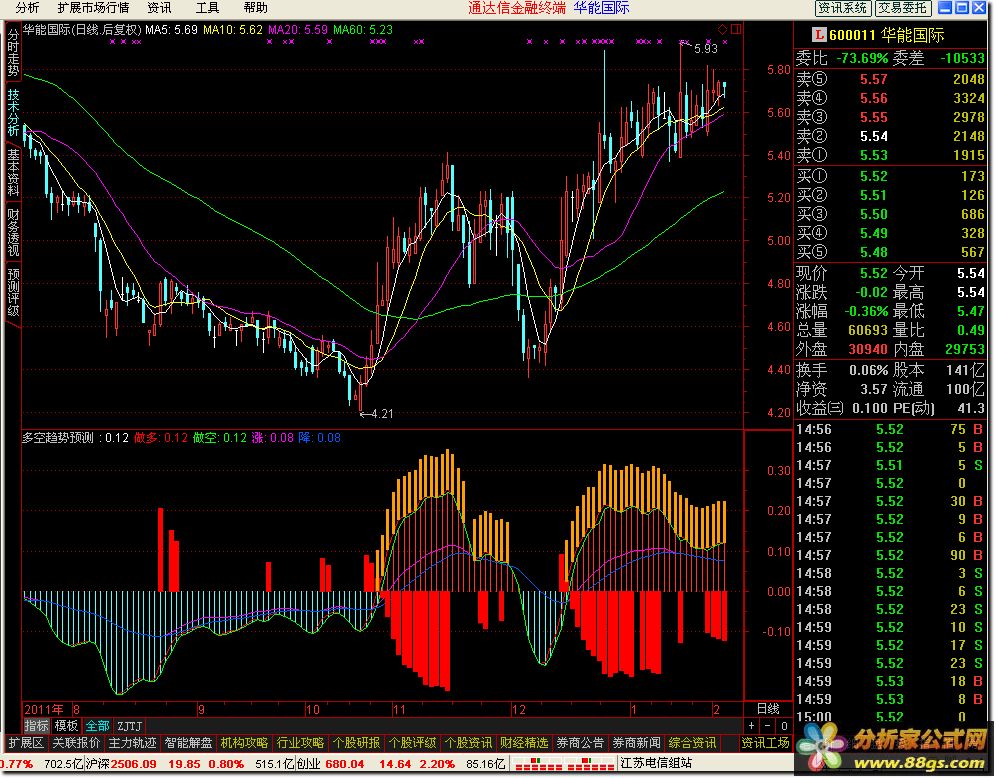
Task: Click the 创业 index value 680.04
Action: coord(344,763)
